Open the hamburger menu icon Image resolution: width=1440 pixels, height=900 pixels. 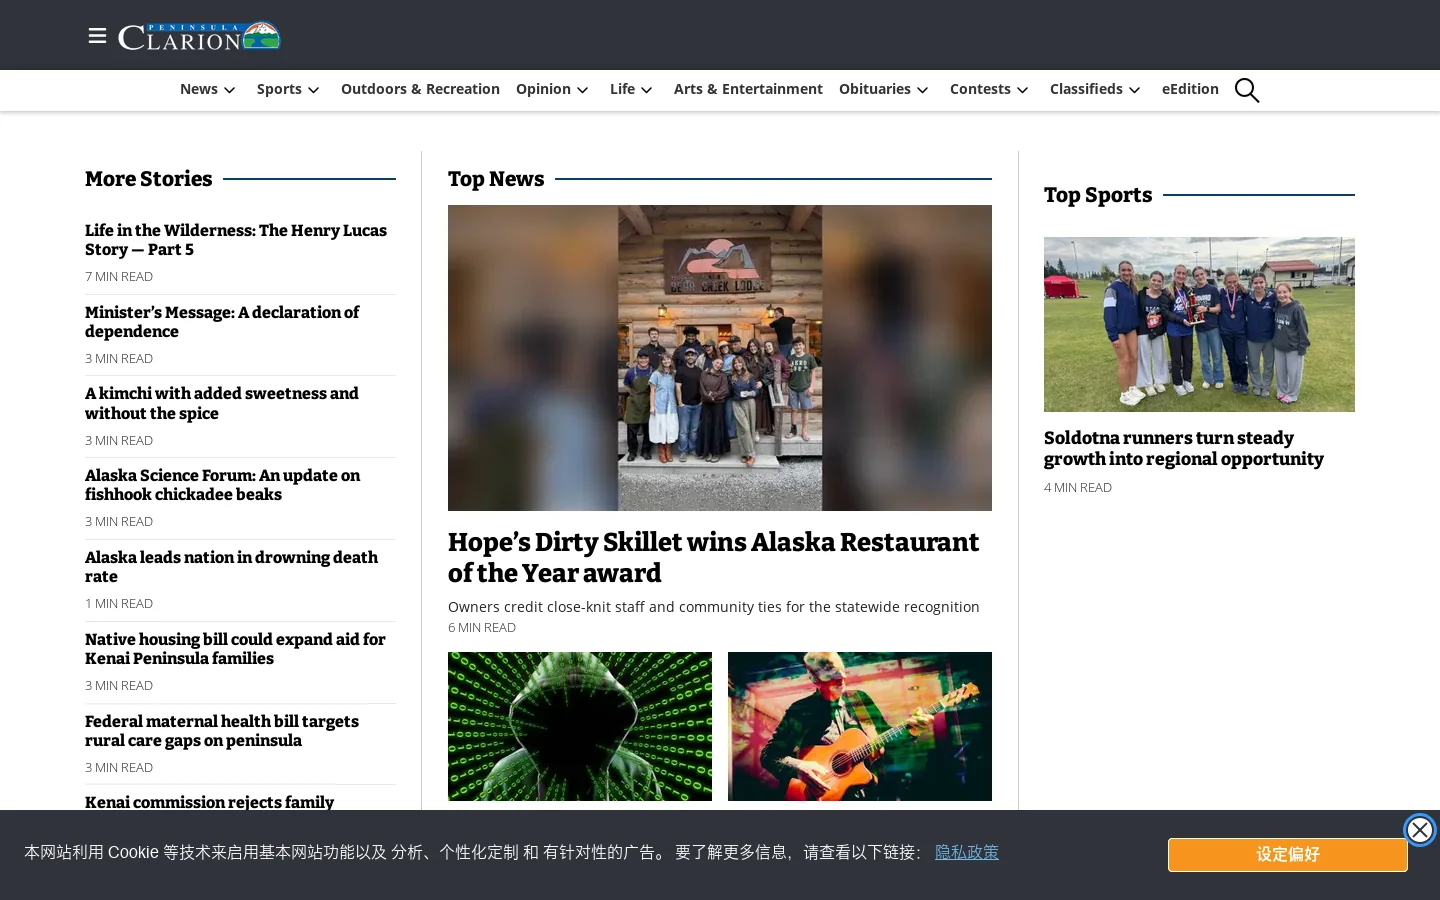[x=97, y=36]
